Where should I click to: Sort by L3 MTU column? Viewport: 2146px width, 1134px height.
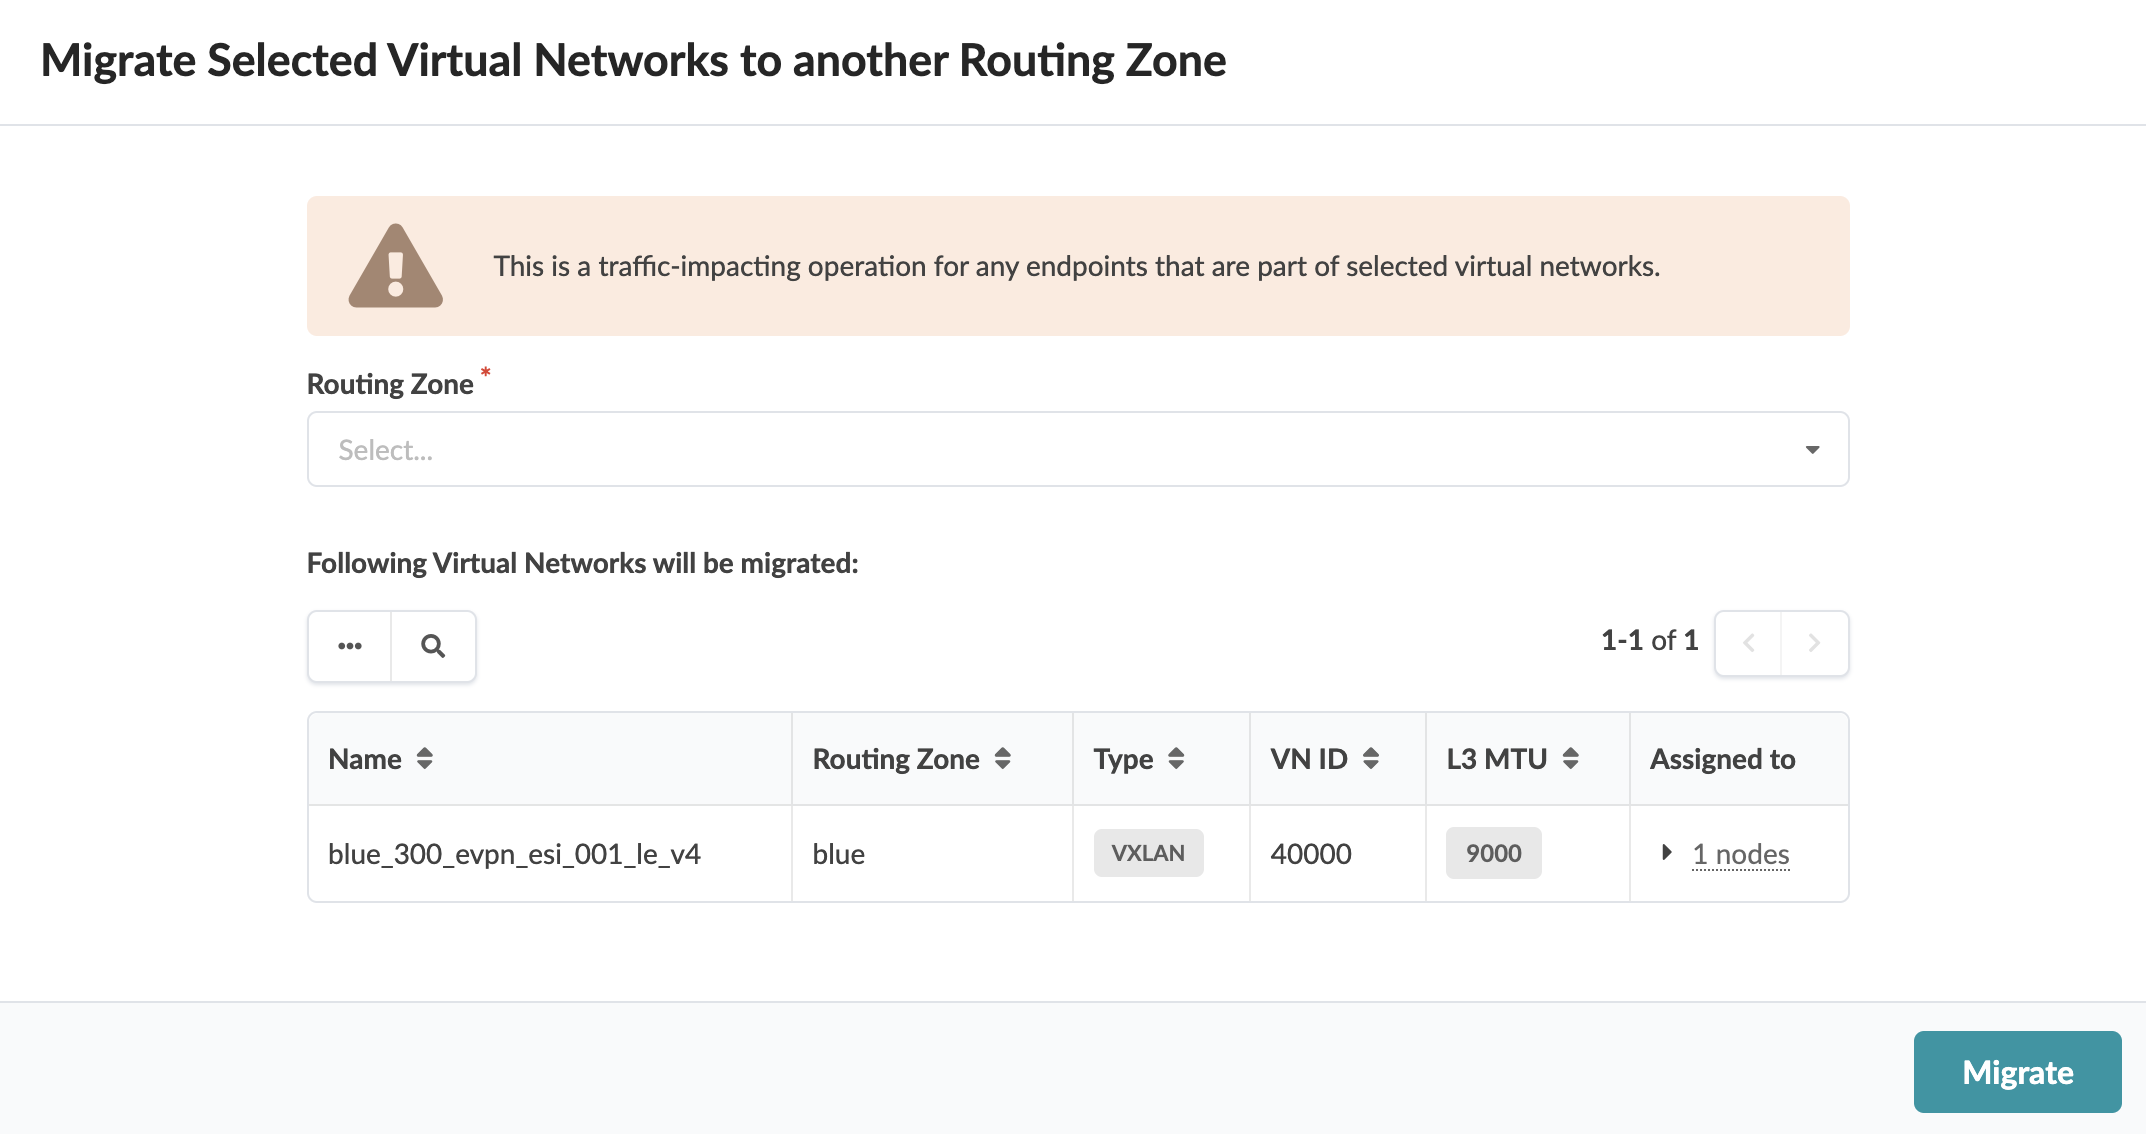(1571, 759)
